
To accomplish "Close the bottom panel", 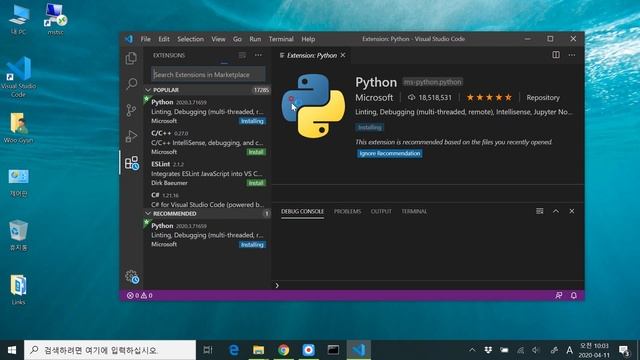I will click(572, 211).
